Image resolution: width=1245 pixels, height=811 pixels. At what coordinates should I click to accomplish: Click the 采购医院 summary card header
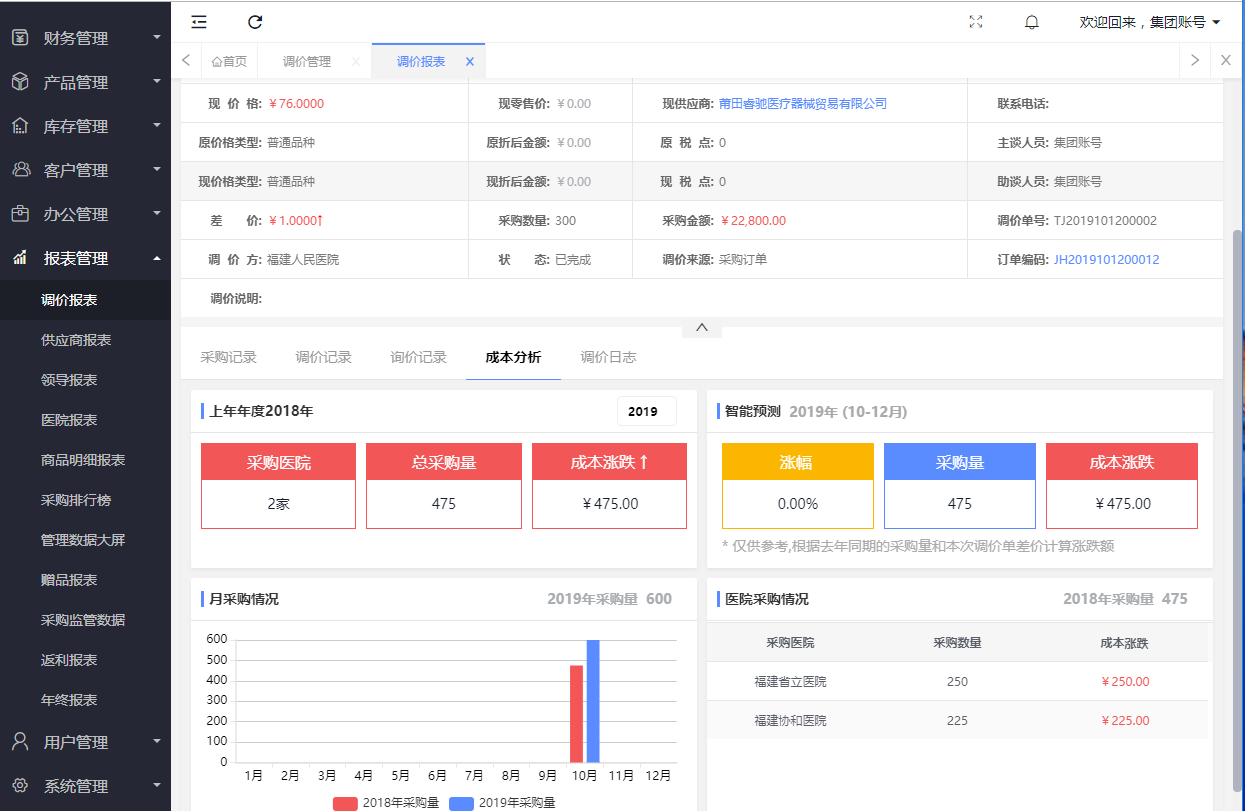[279, 462]
